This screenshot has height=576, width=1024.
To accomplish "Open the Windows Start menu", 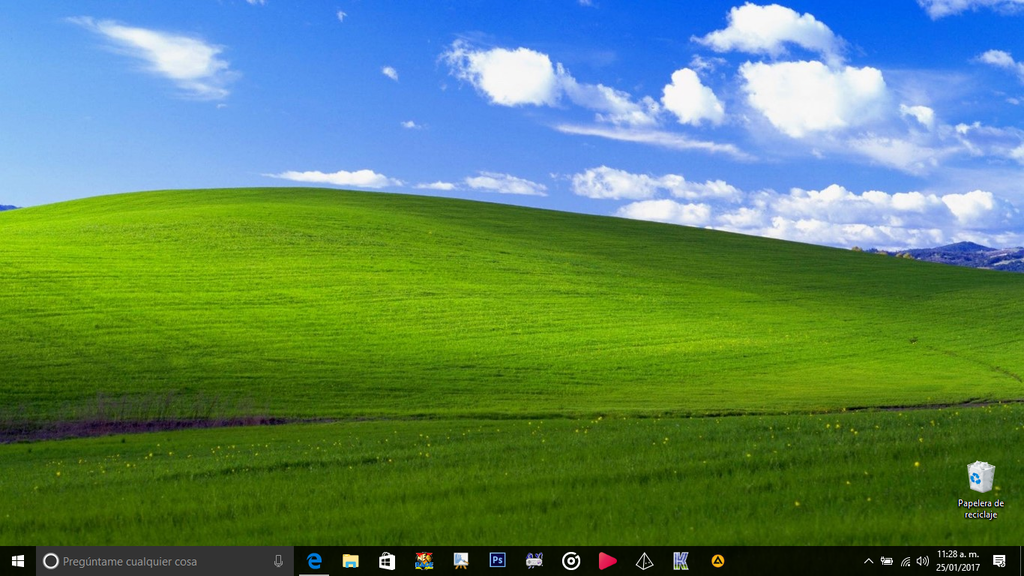I will click(18, 561).
